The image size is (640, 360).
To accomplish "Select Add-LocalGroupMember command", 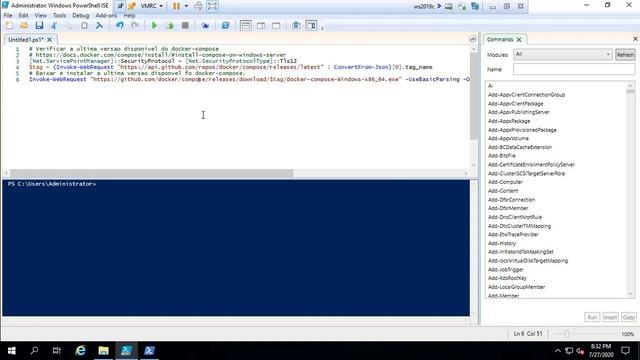I will [x=516, y=287].
